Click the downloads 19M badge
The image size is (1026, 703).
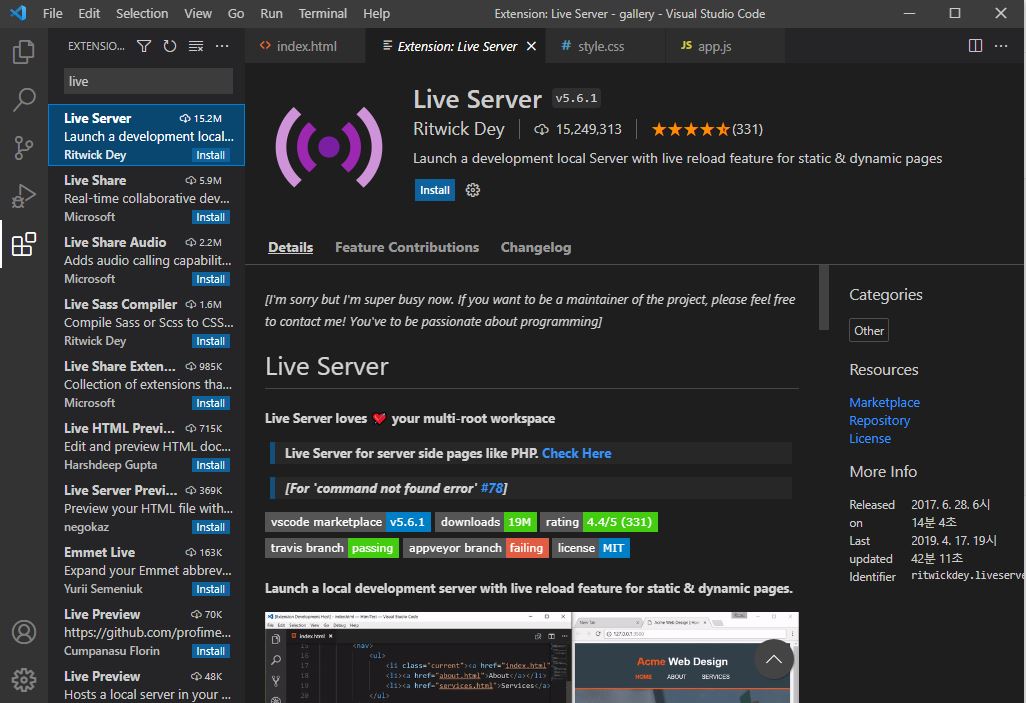(486, 522)
